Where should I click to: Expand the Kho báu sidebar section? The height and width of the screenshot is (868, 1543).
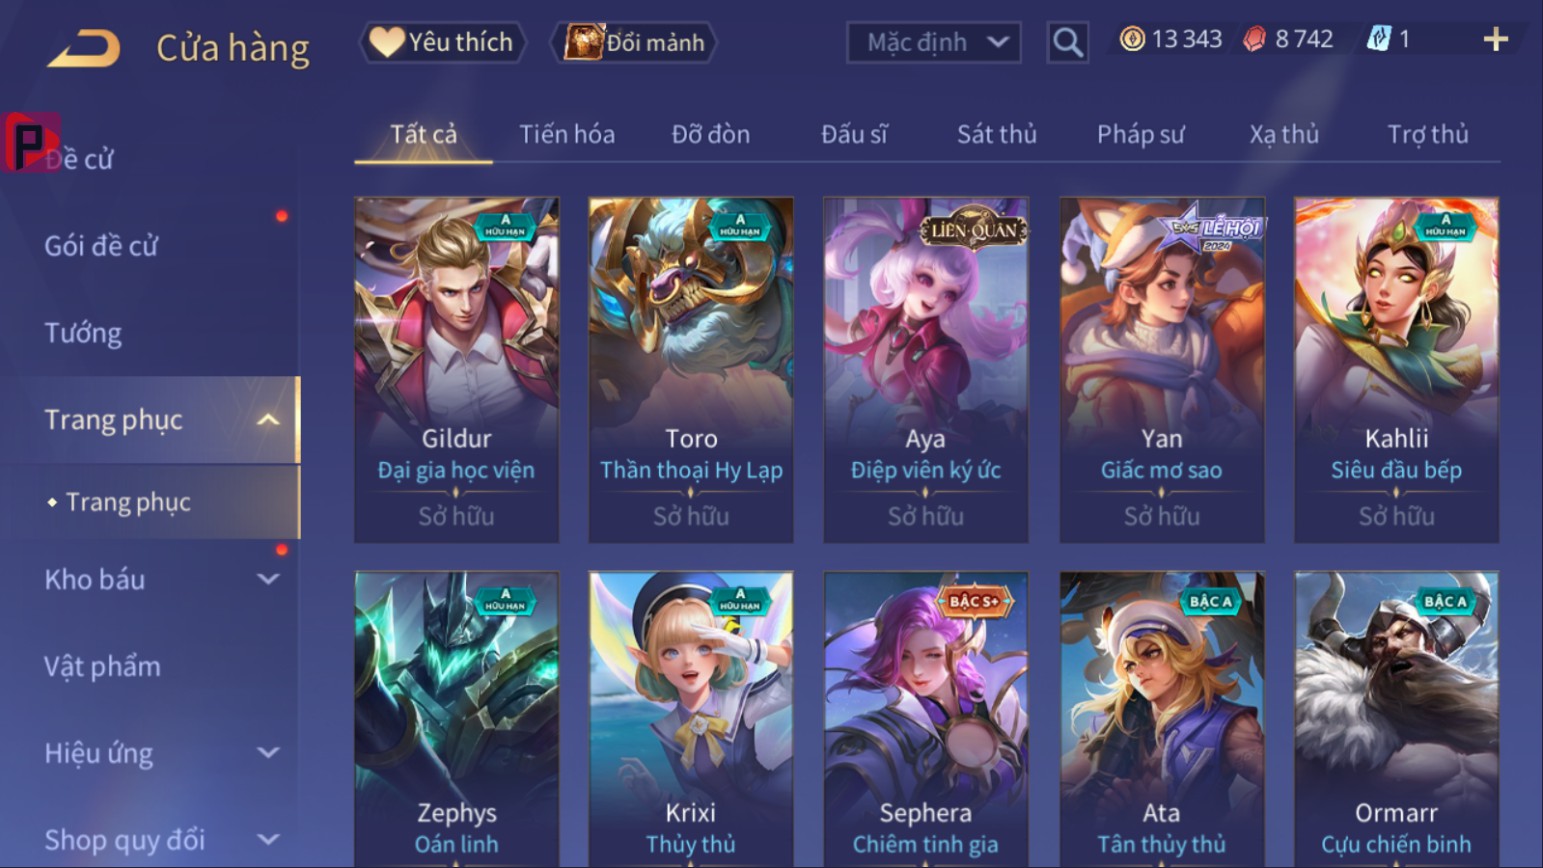click(x=268, y=579)
